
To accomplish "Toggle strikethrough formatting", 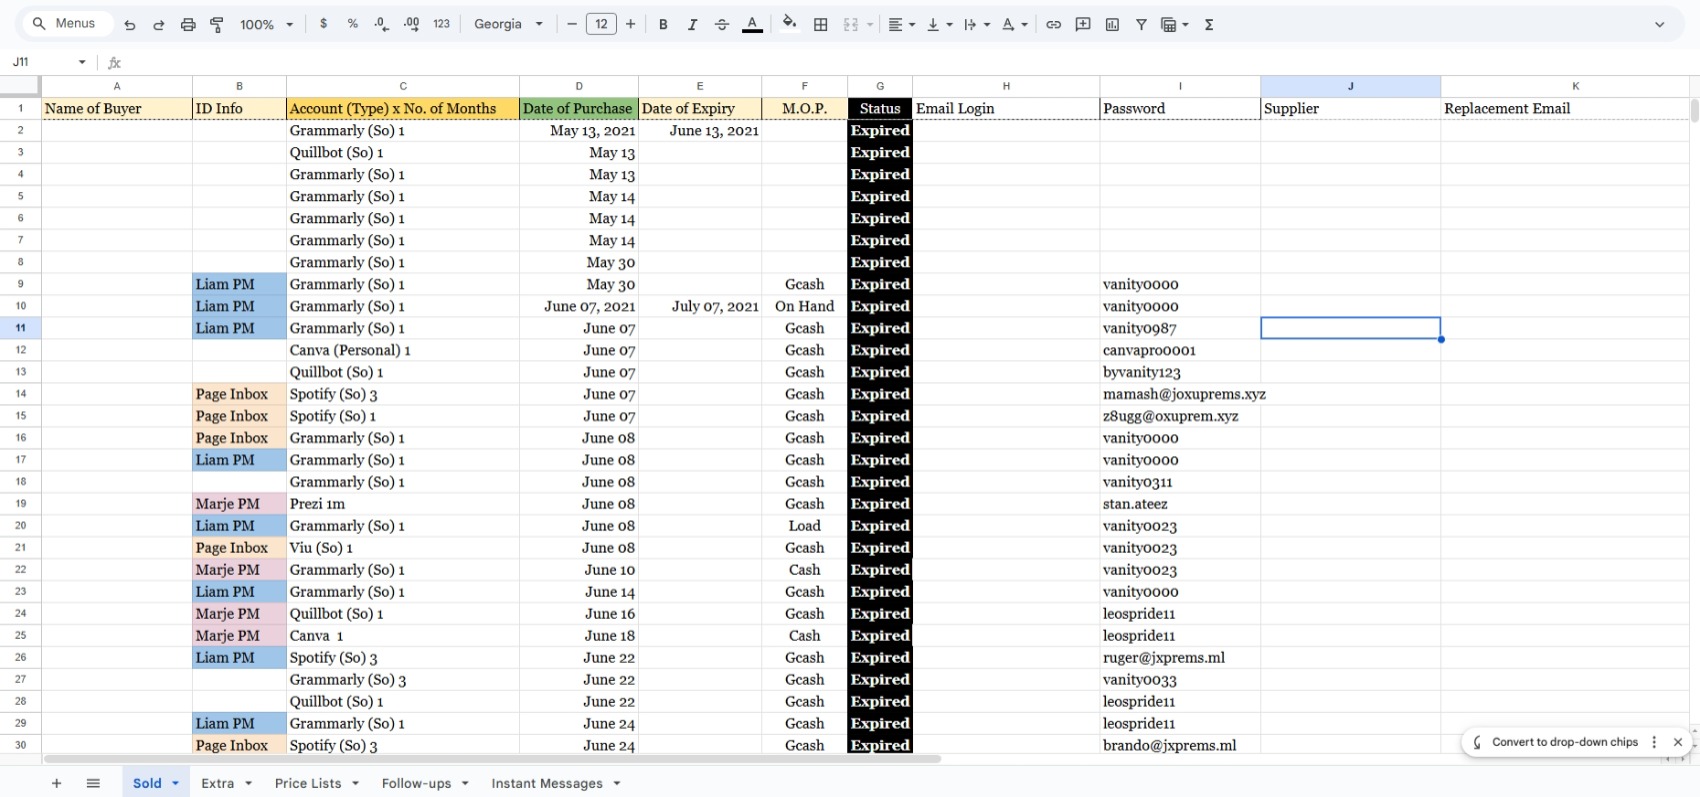I will tap(722, 24).
